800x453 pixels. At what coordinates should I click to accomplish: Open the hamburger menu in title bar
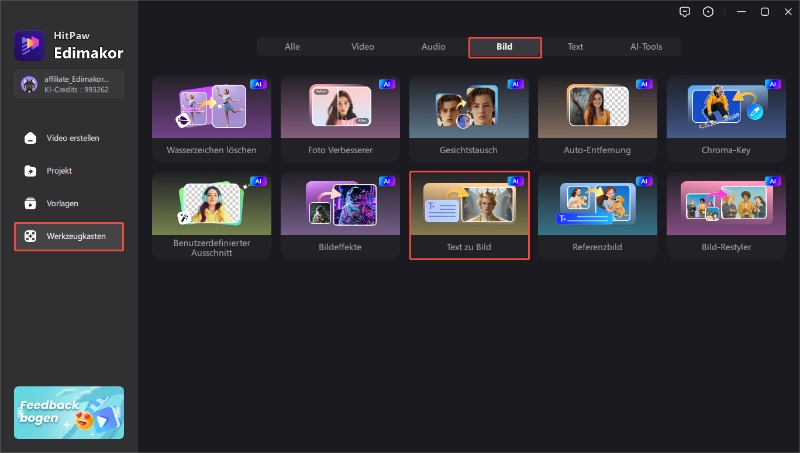pos(737,12)
